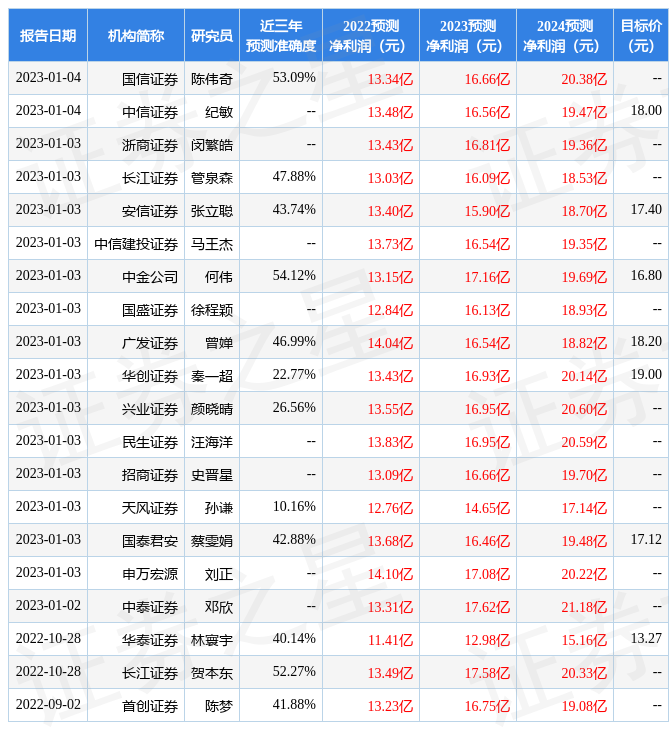669x730 pixels.
Task: Select researcher 蔡雯娟
Action: 212,542
